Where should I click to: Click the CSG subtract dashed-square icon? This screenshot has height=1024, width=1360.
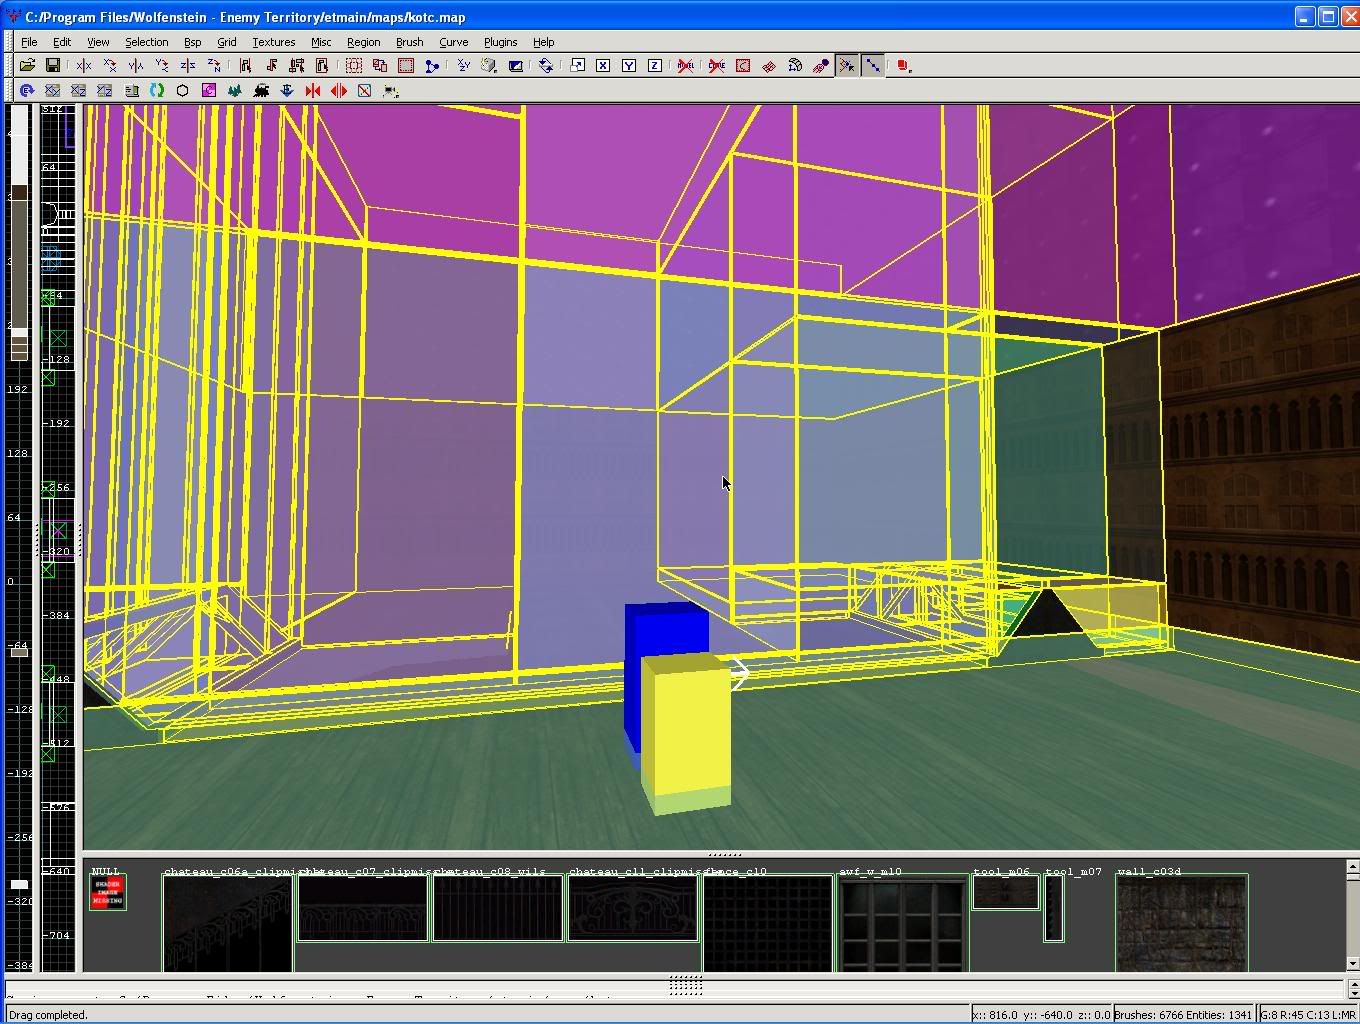pyautogui.click(x=354, y=65)
